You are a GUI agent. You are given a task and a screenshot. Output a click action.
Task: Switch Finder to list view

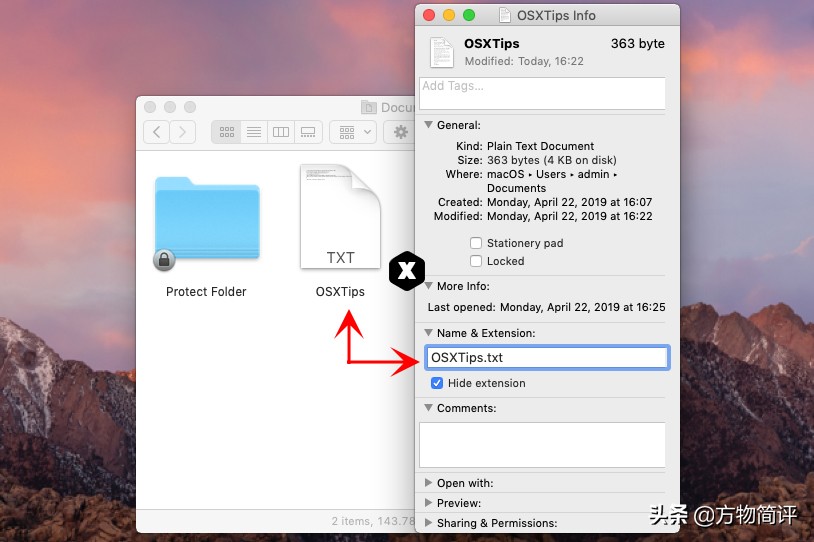coord(254,132)
